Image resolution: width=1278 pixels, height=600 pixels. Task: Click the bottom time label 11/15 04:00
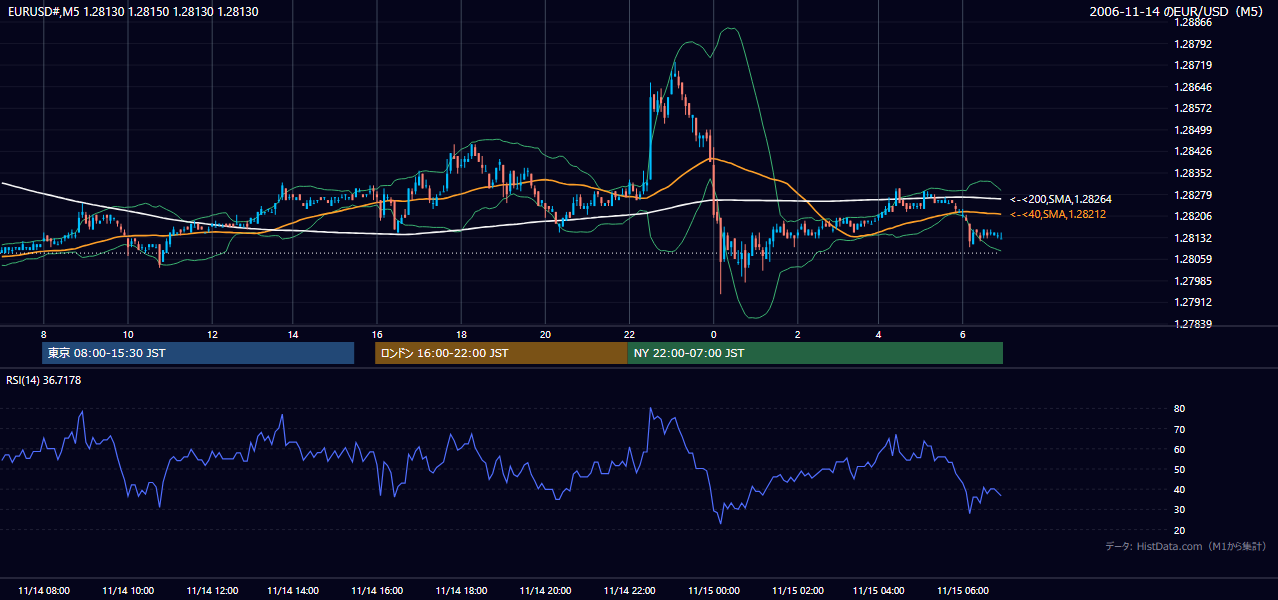pos(879,591)
